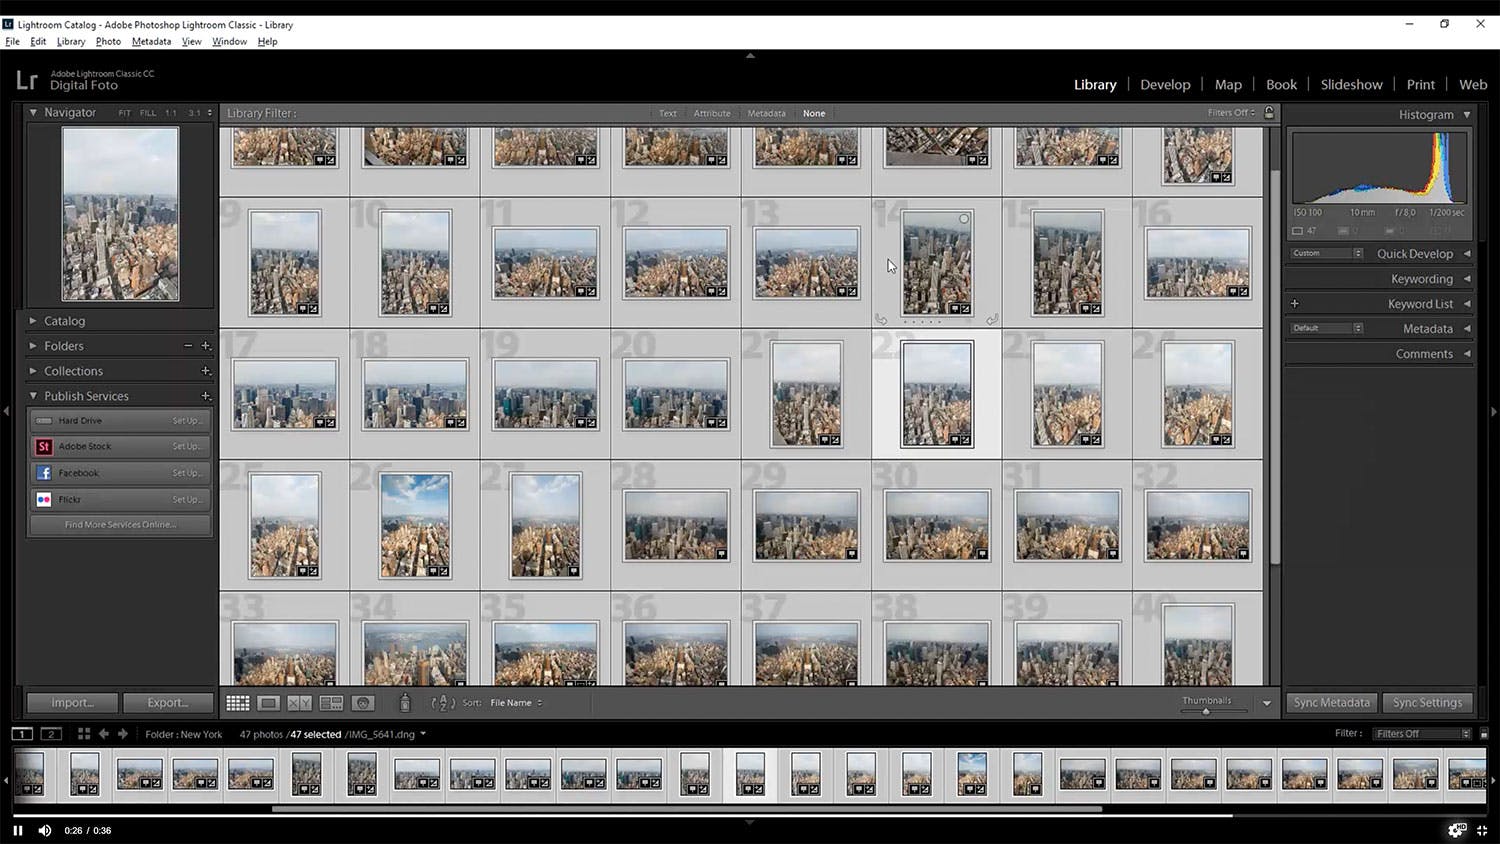Switch to Loupe view icon
This screenshot has height=844, width=1500.
pos(268,703)
